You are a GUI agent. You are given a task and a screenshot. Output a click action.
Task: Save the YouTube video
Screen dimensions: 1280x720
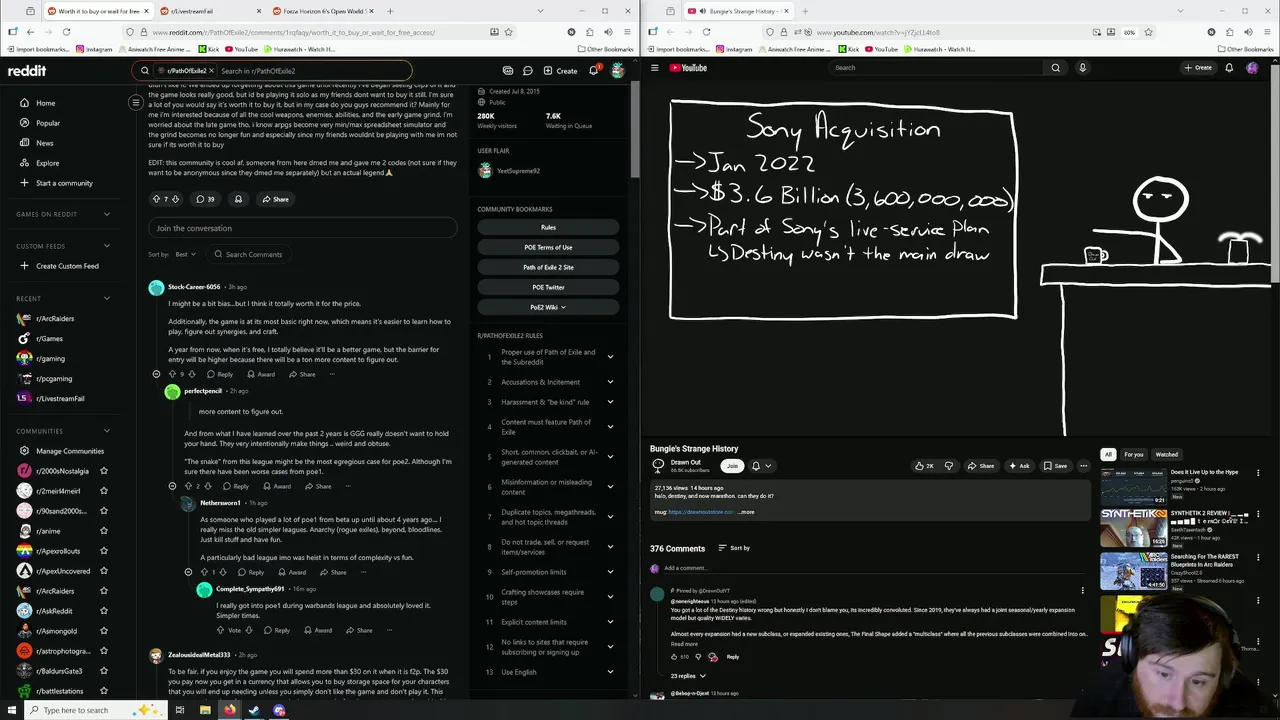(x=1055, y=466)
